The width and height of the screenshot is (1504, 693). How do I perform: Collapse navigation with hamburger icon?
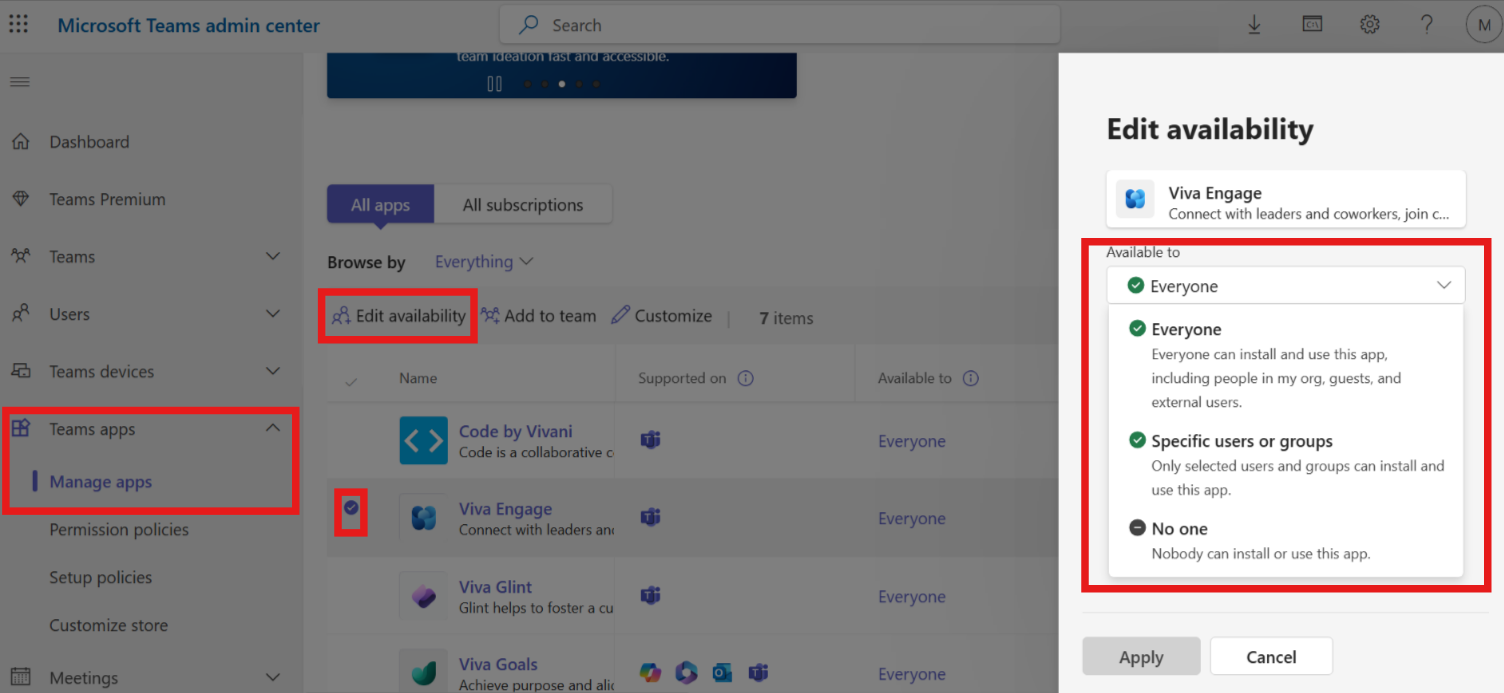(19, 81)
